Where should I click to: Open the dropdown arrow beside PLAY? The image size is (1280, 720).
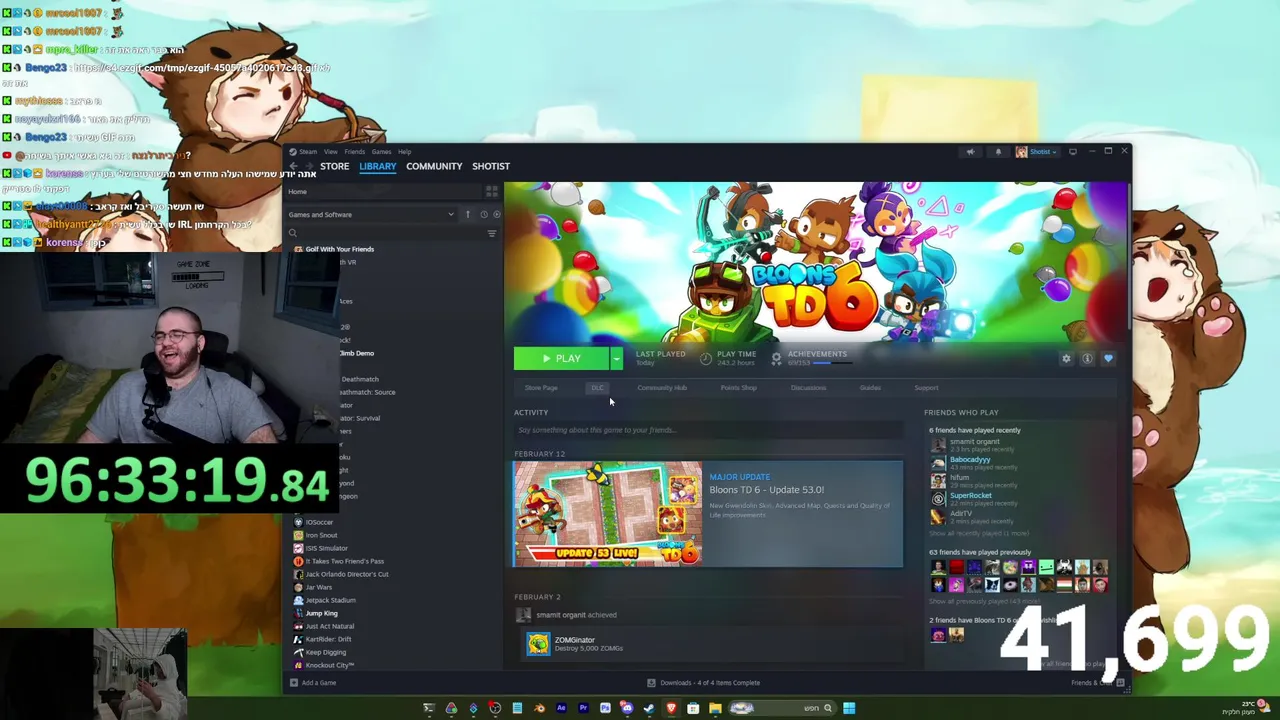[x=616, y=358]
